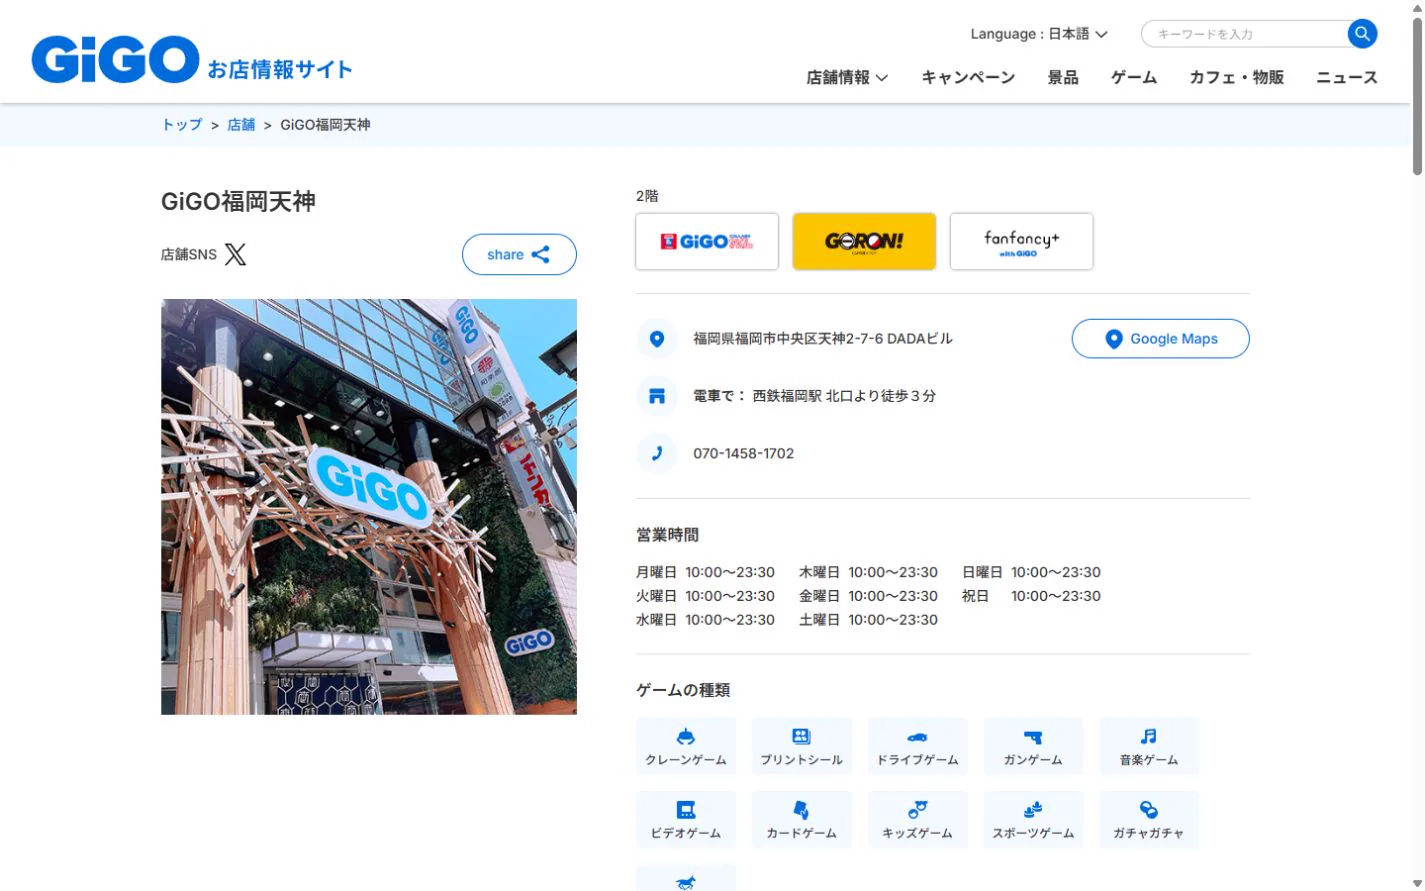This screenshot has width=1425, height=891.
Task: Select the ドライブゲーム game type
Action: 918,746
